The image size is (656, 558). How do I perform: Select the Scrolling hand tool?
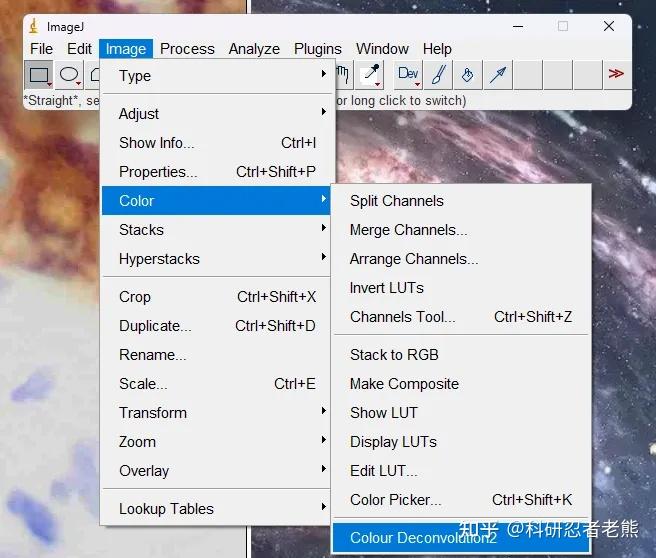click(342, 75)
